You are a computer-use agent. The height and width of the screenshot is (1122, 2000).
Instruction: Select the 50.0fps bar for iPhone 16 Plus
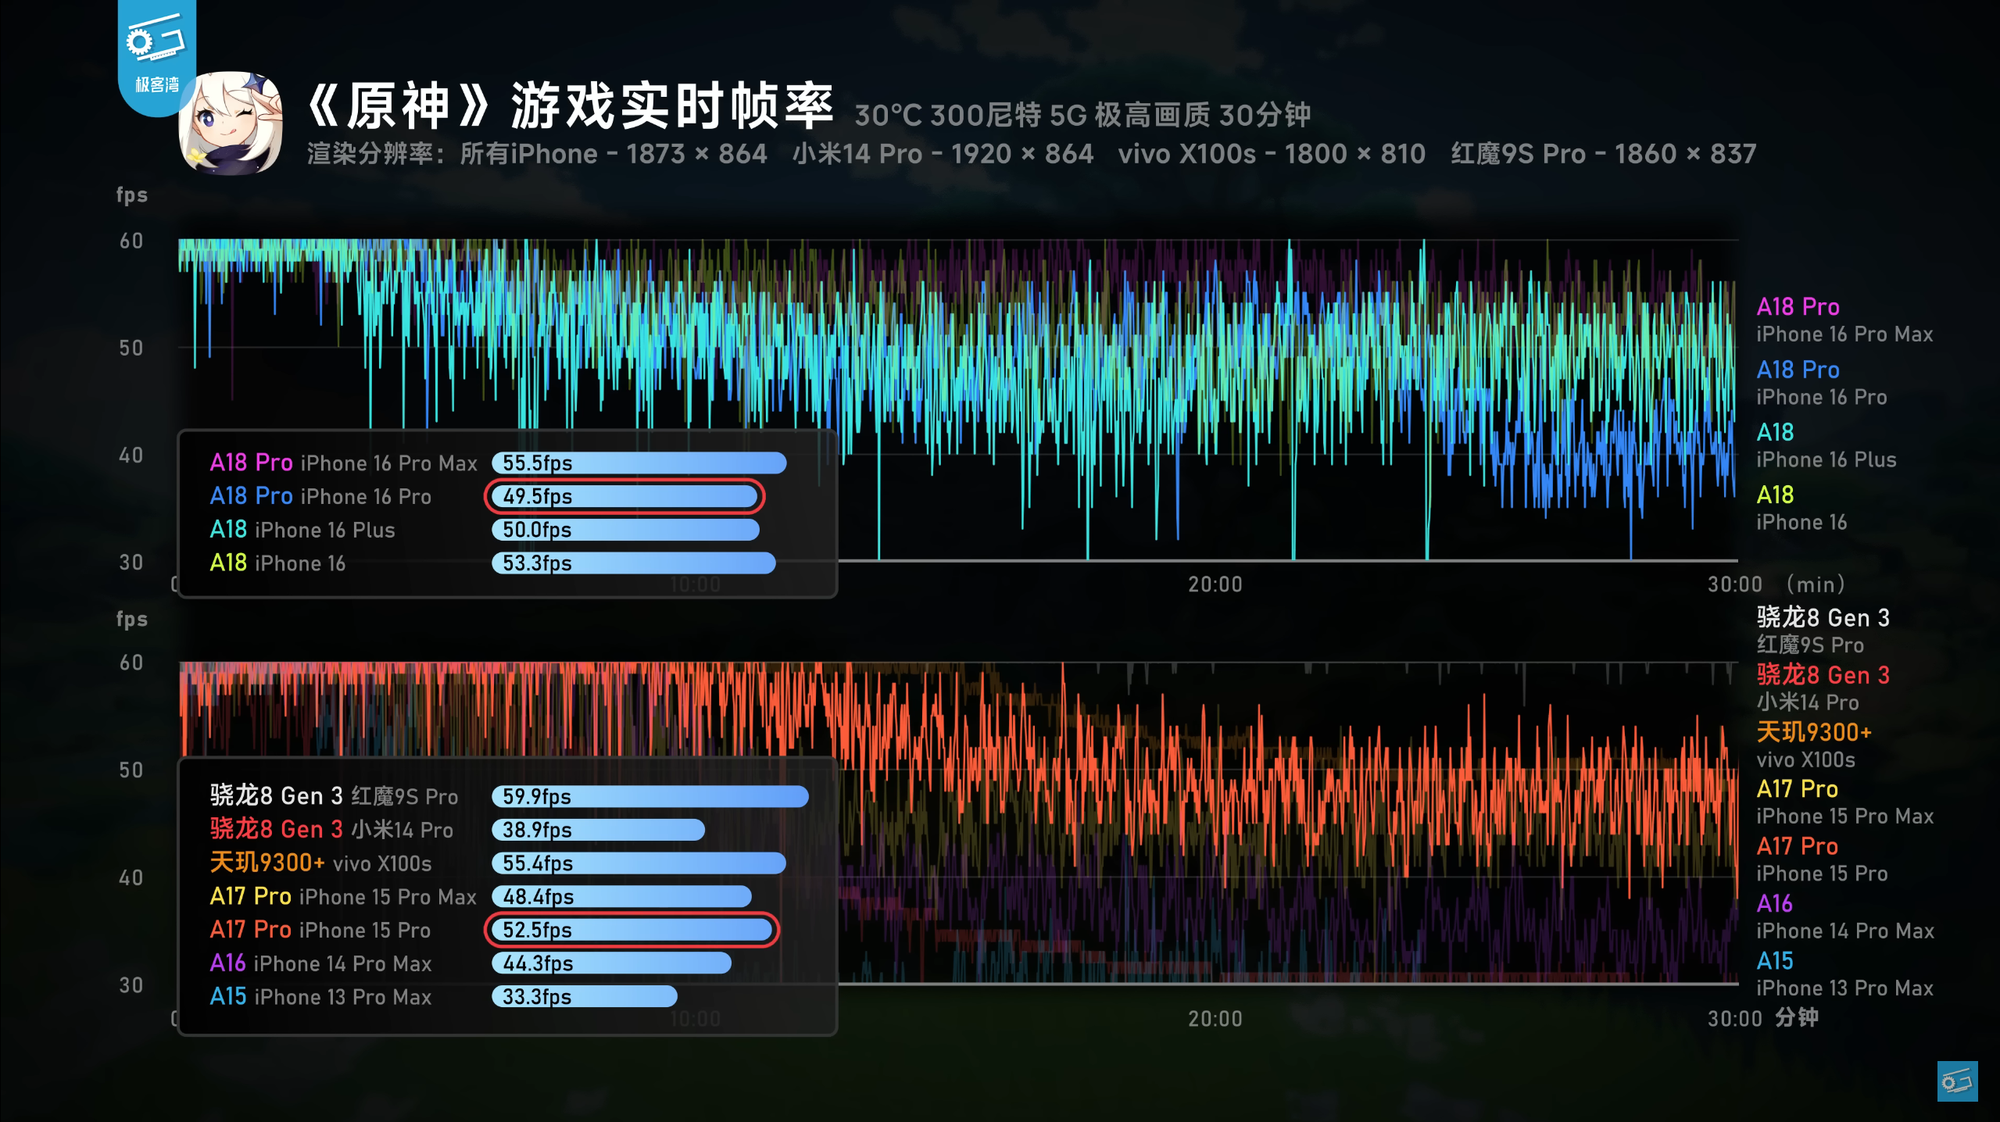(x=625, y=530)
